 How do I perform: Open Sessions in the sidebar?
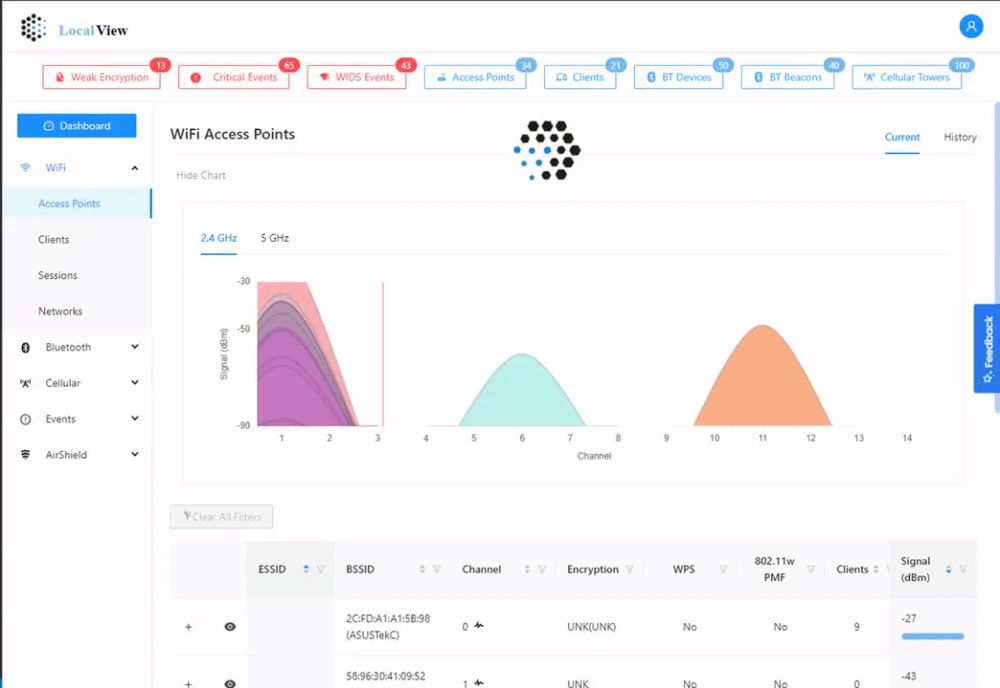pyautogui.click(x=57, y=275)
